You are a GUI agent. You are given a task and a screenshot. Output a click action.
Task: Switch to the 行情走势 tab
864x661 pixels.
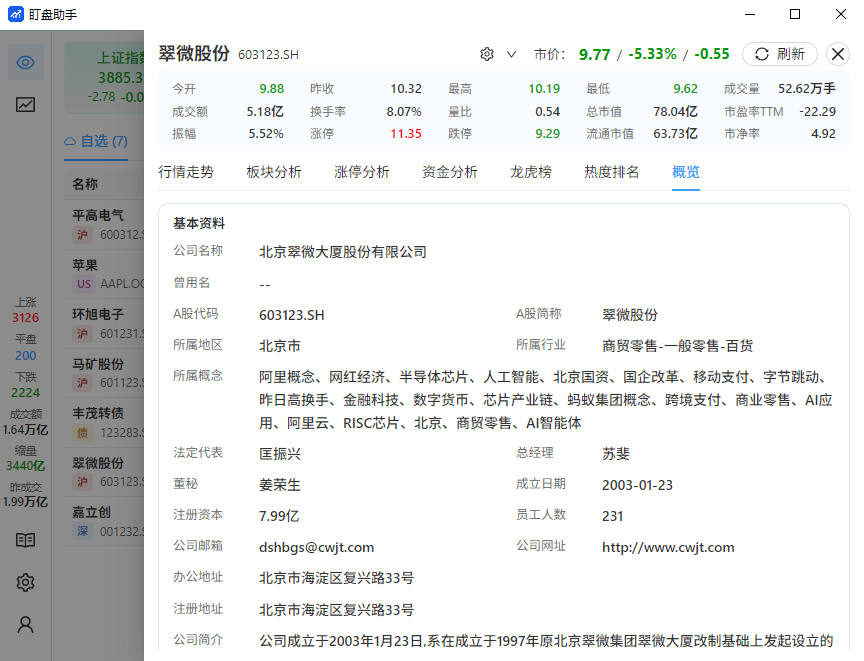tap(186, 172)
